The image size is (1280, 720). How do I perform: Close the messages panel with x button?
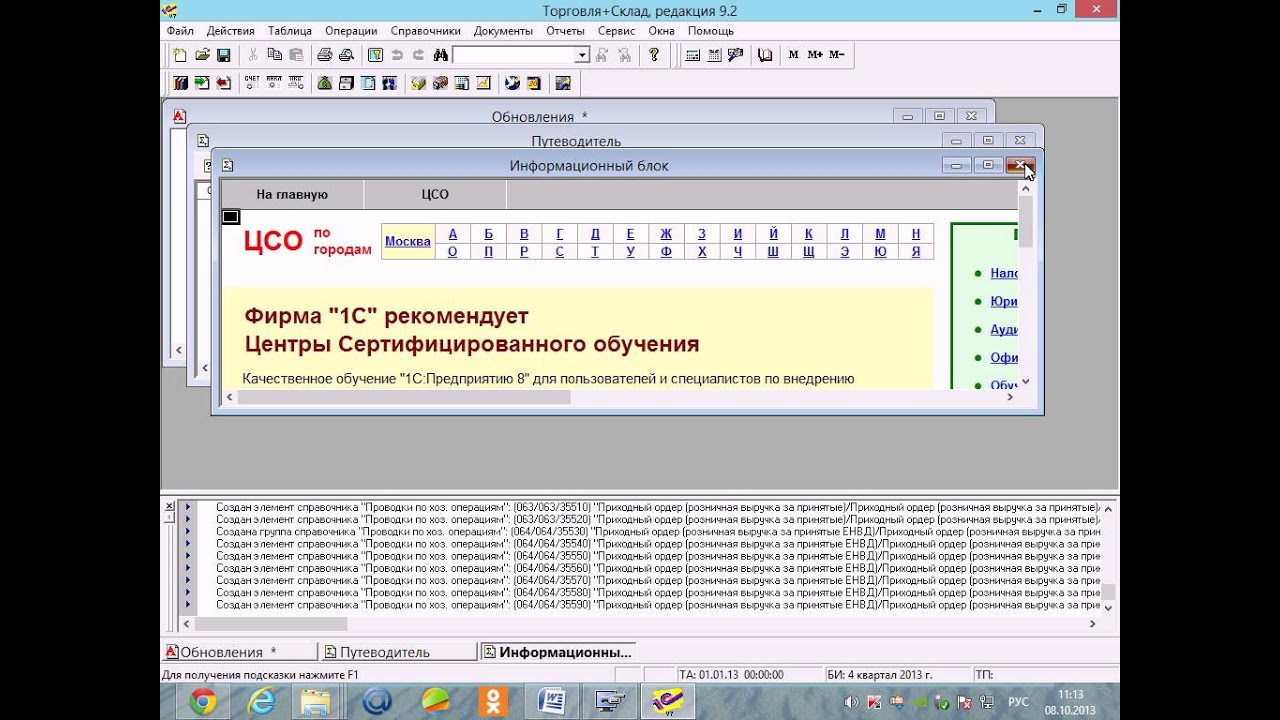(x=169, y=506)
